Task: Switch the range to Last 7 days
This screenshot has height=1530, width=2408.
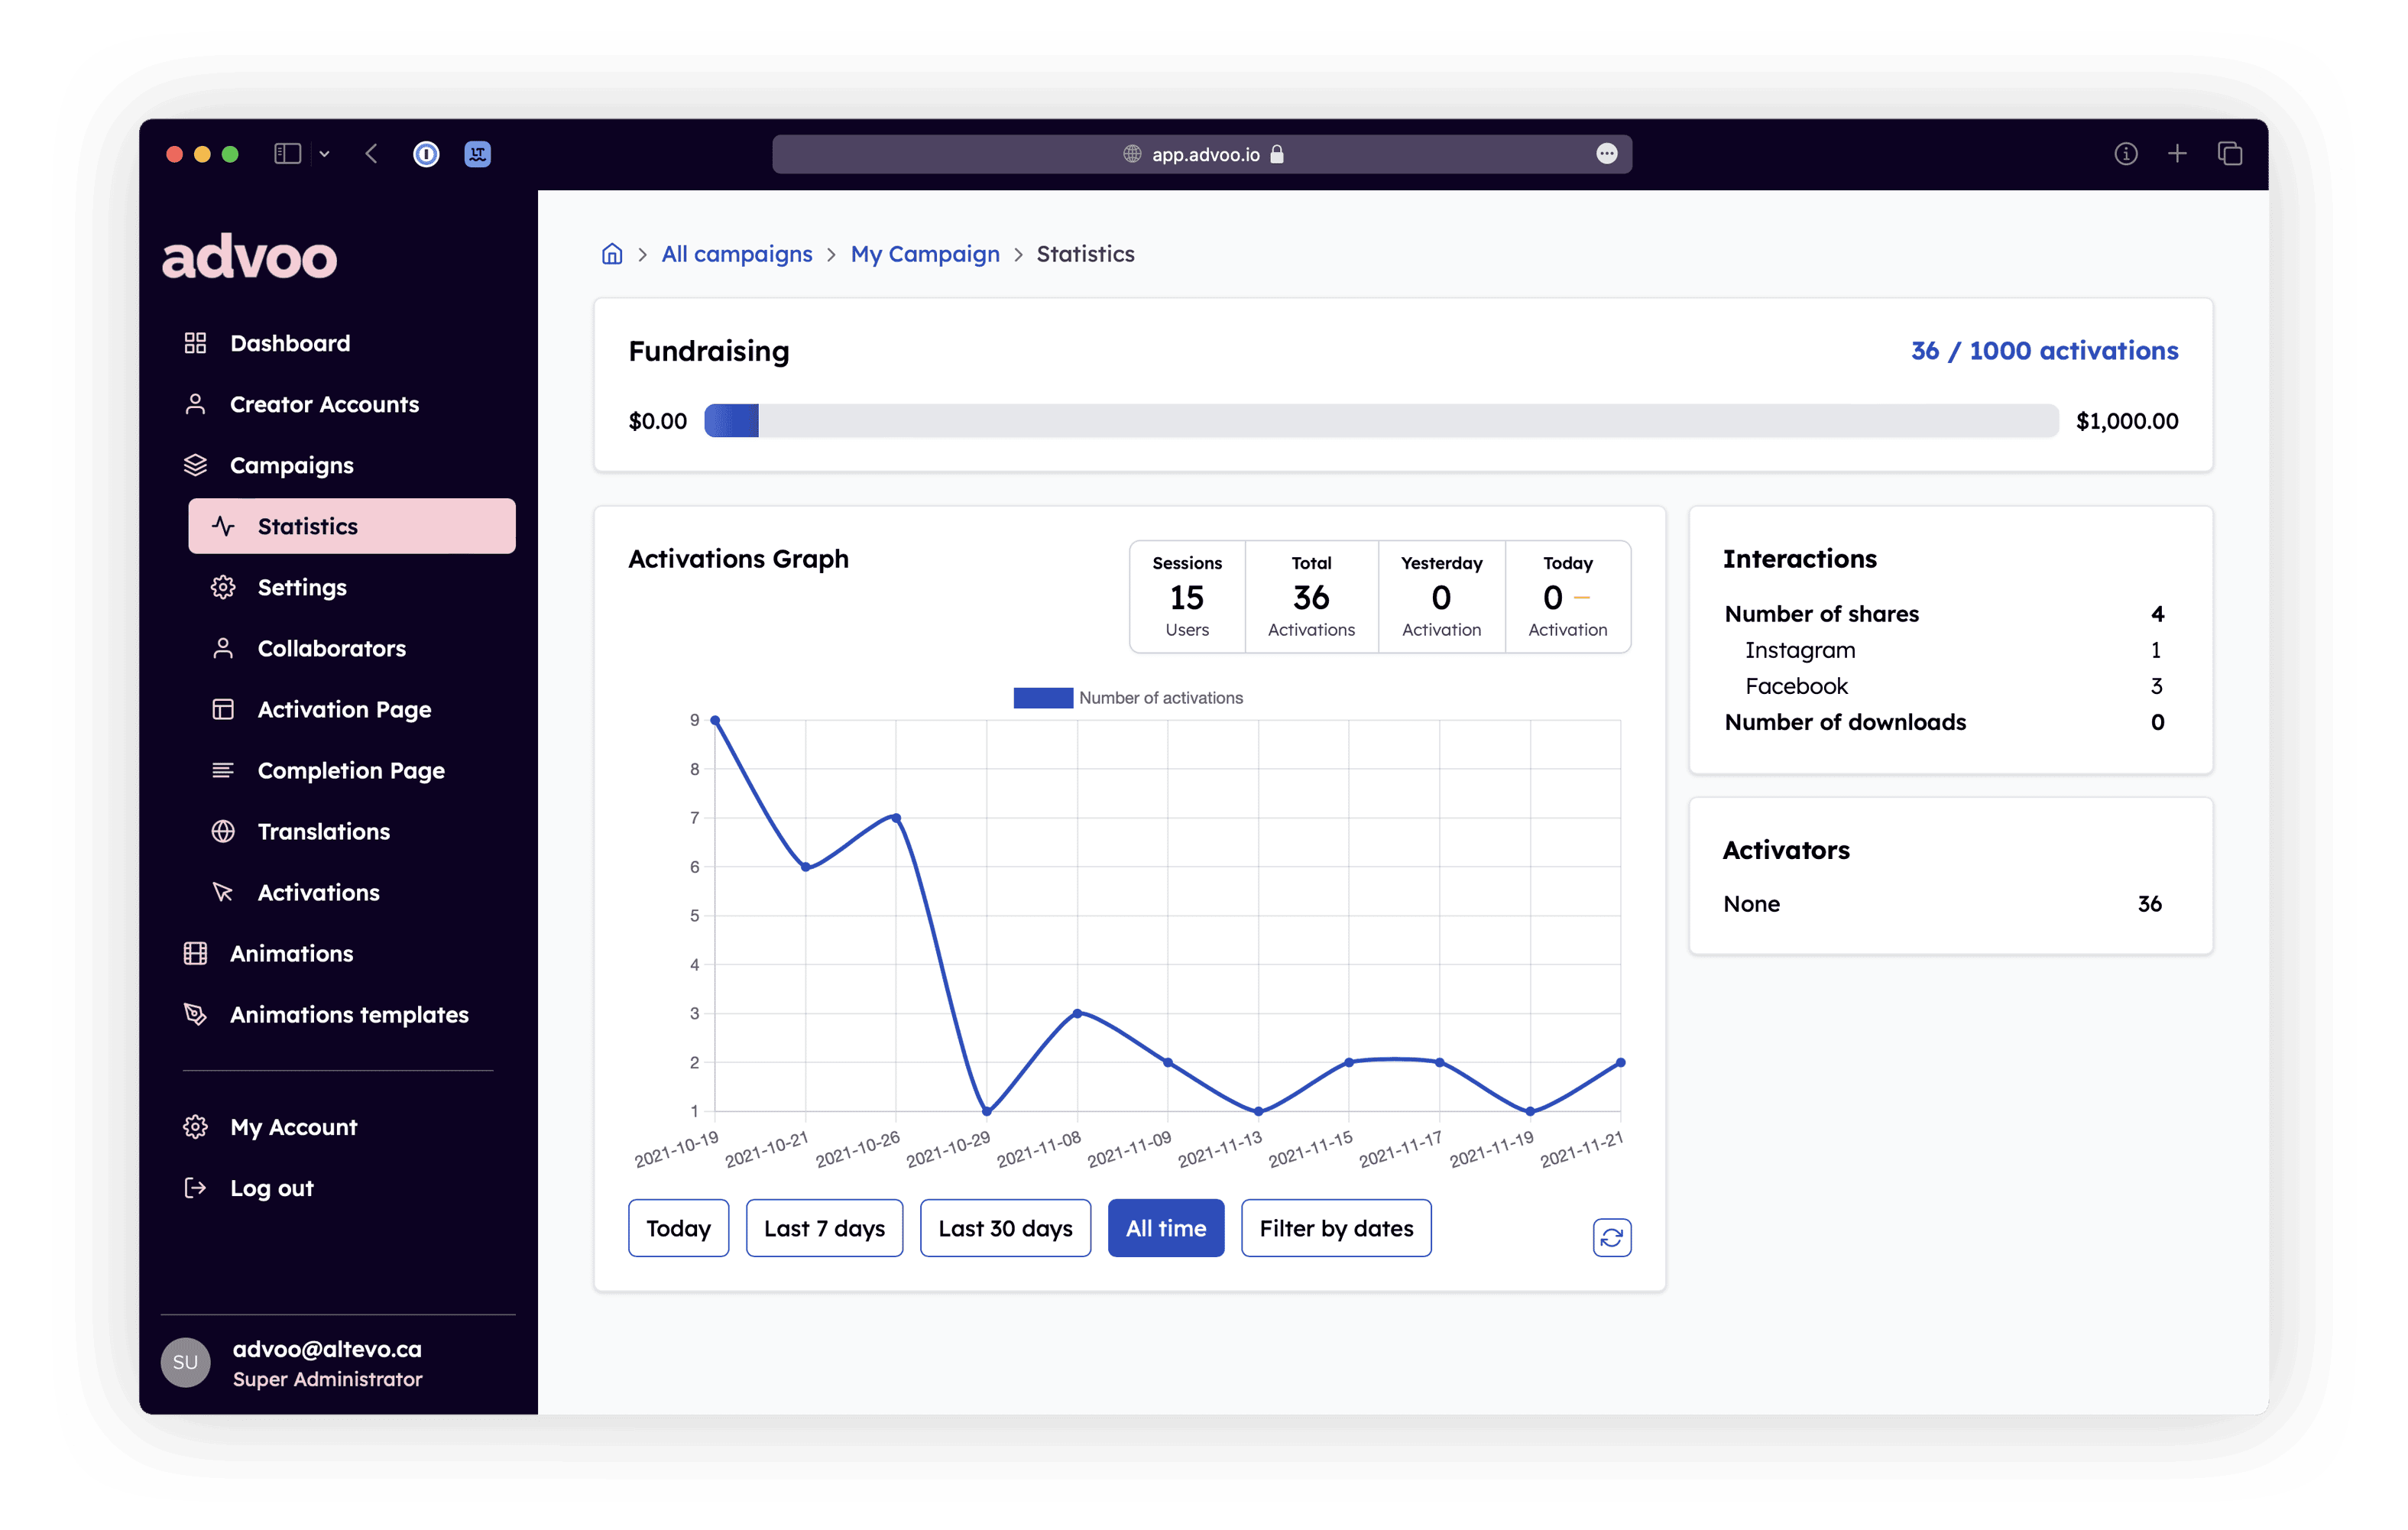Action: (x=824, y=1228)
